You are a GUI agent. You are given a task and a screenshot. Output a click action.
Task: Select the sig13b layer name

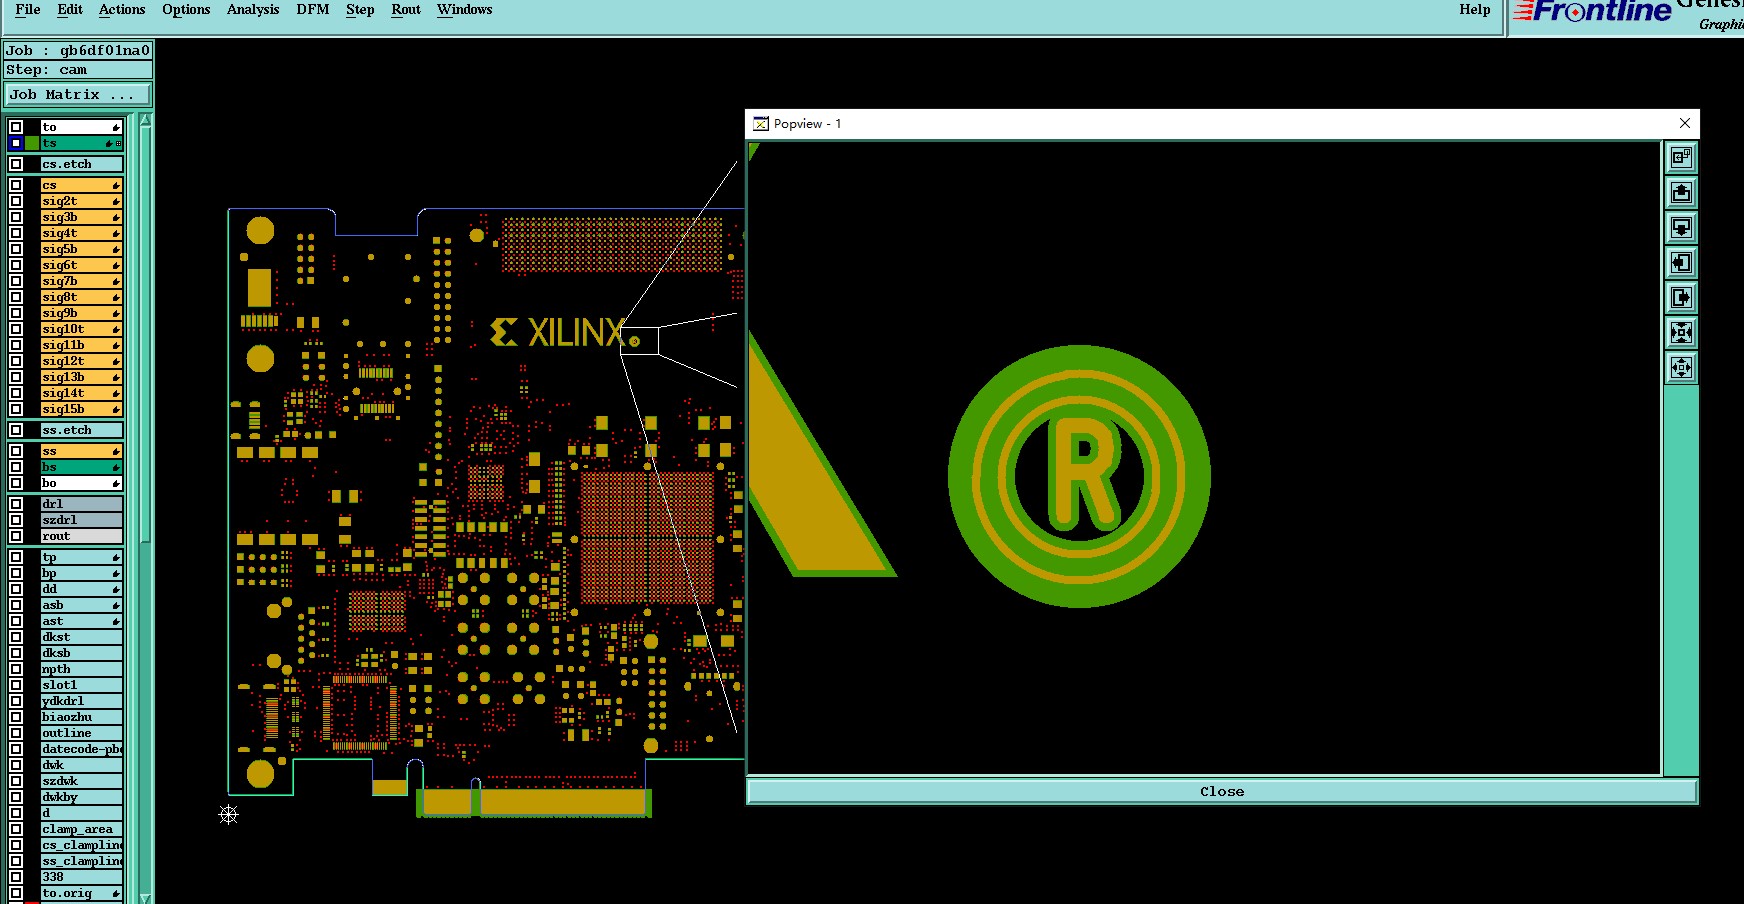coord(81,377)
